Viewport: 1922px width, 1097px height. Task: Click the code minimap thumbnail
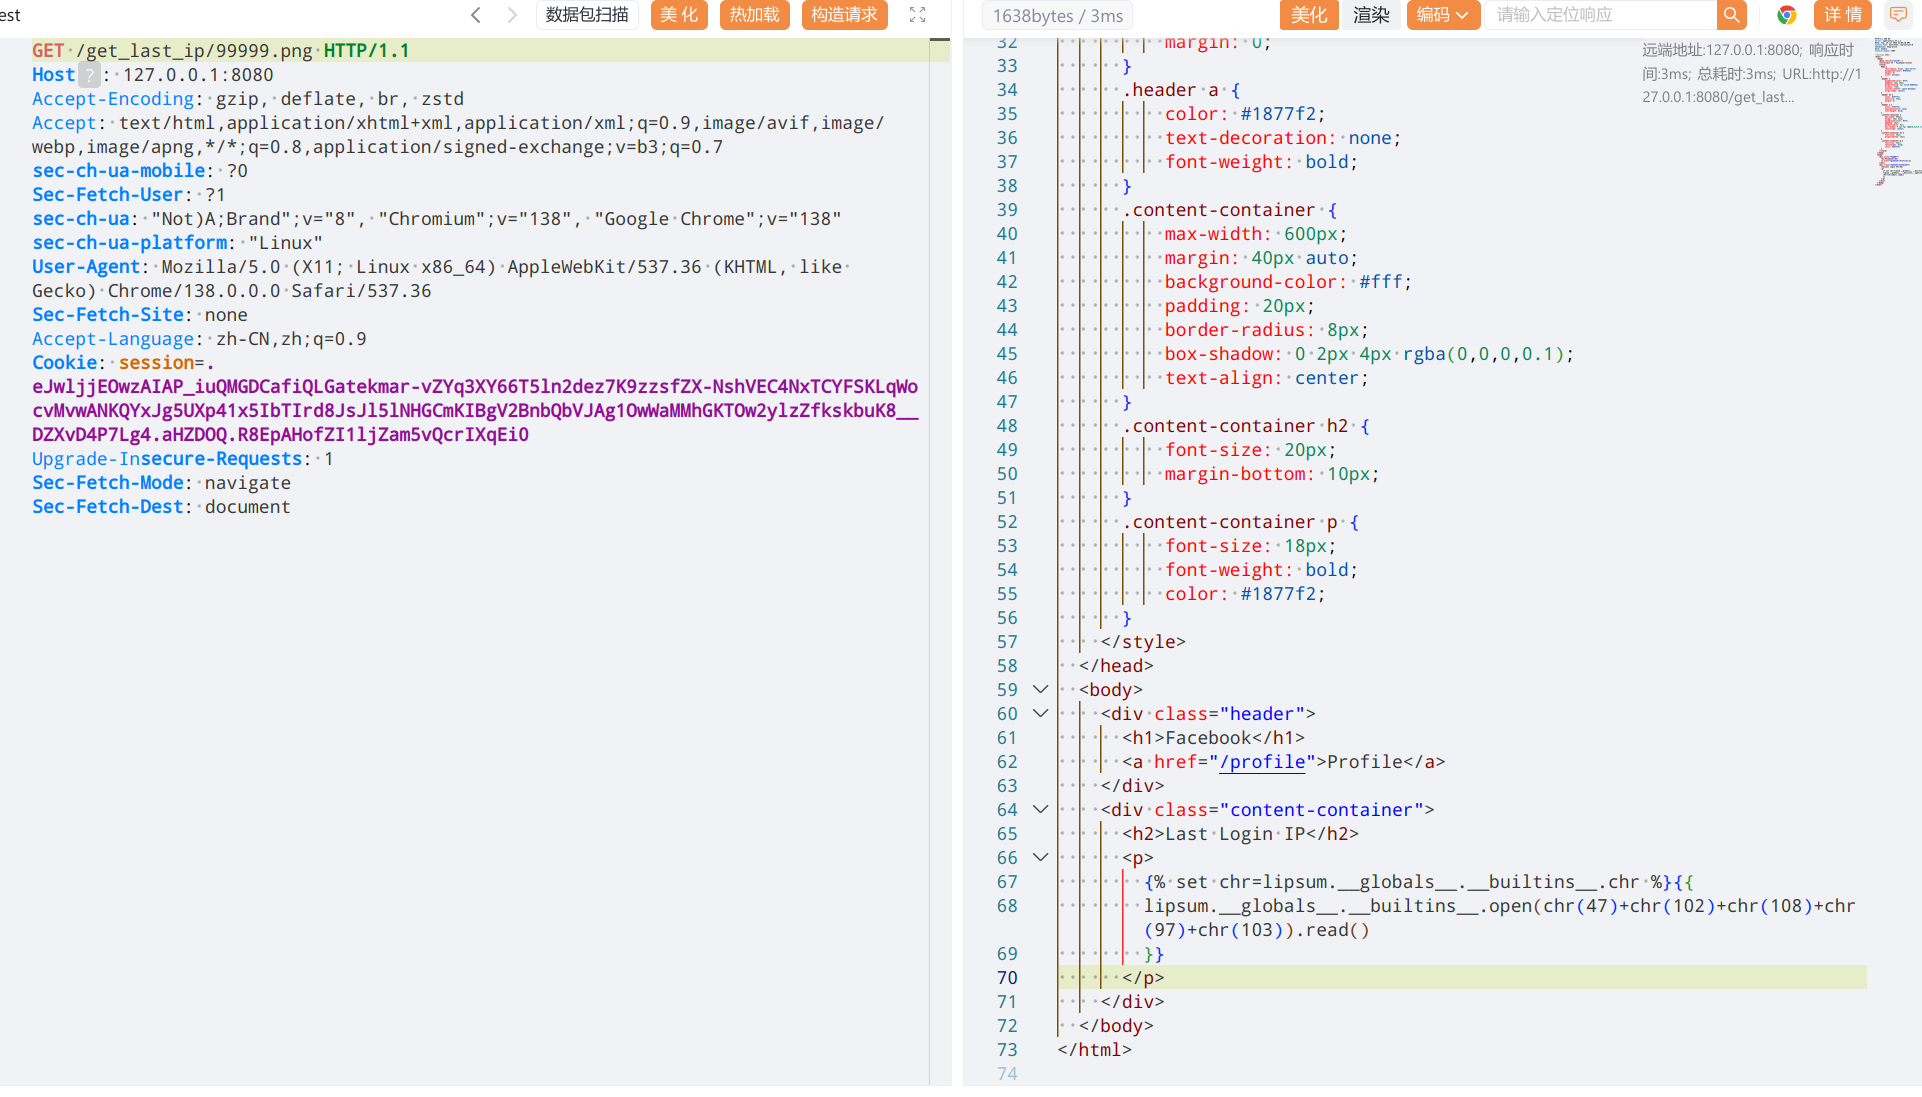1895,110
